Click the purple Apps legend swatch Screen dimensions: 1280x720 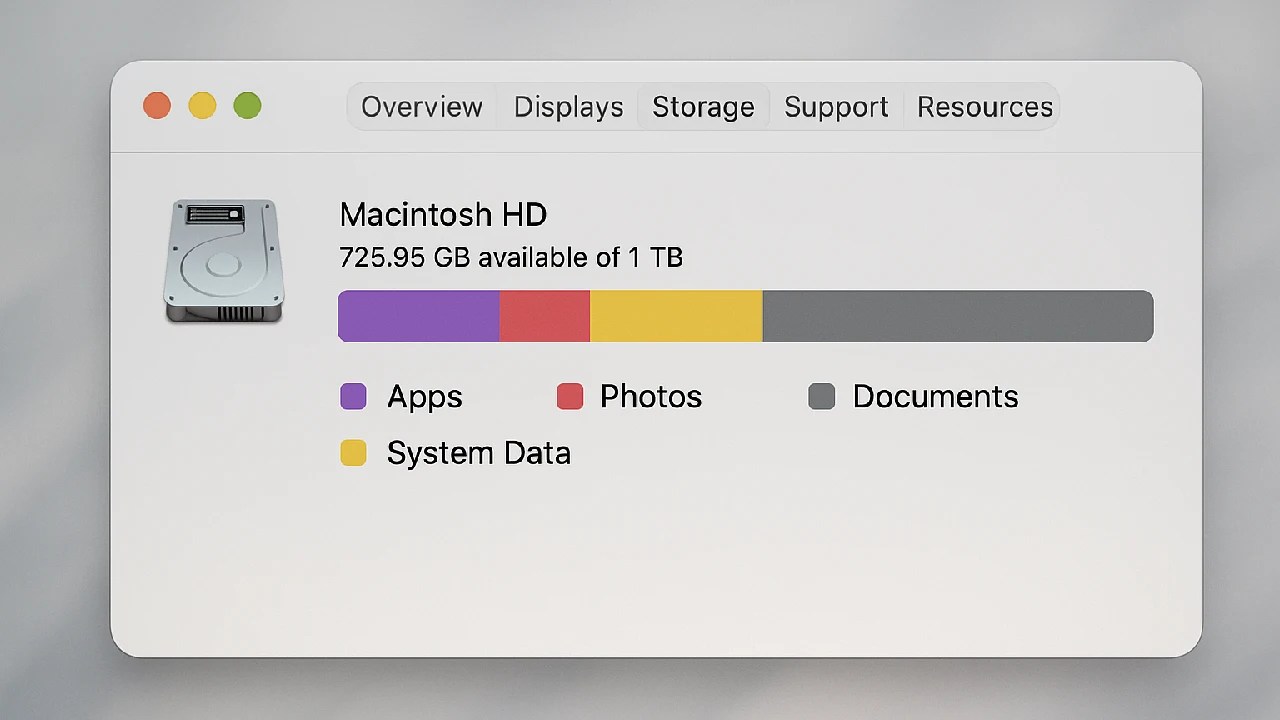(353, 397)
